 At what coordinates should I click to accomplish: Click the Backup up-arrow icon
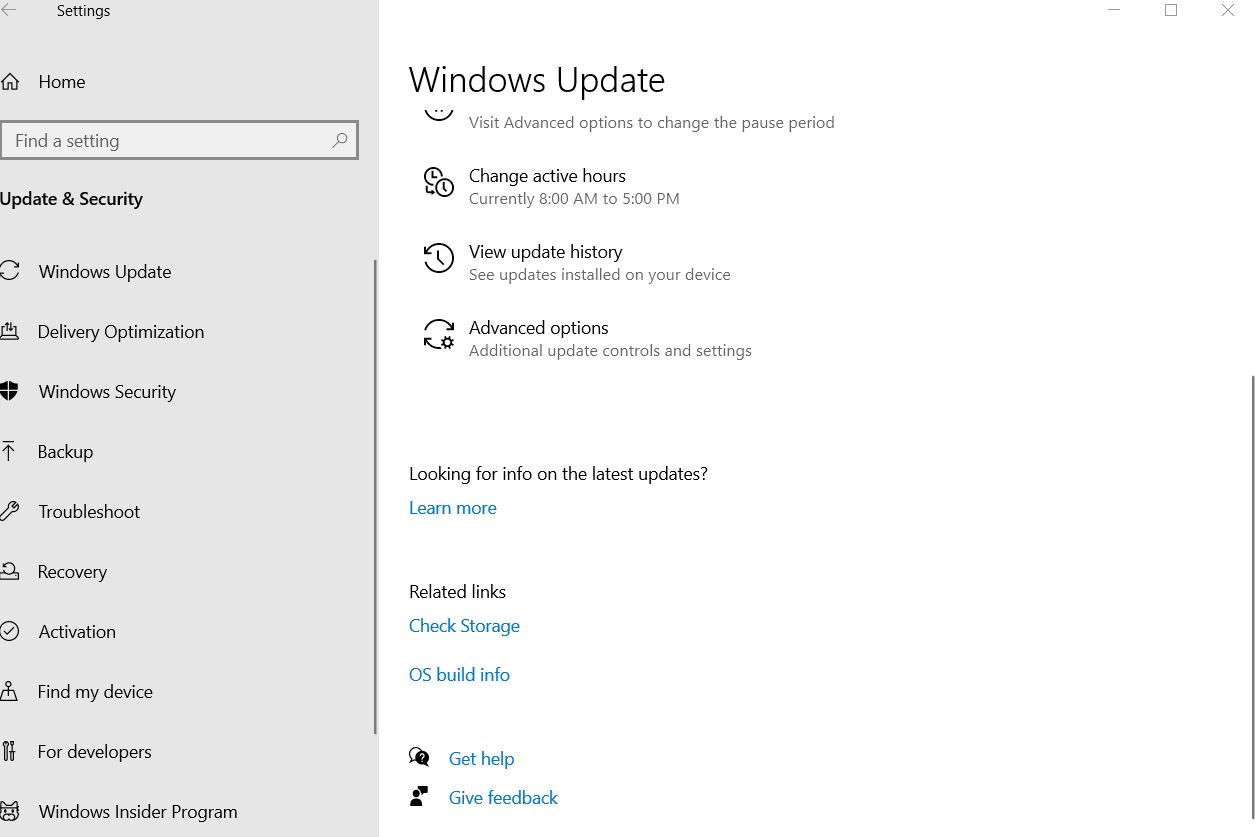[13, 451]
